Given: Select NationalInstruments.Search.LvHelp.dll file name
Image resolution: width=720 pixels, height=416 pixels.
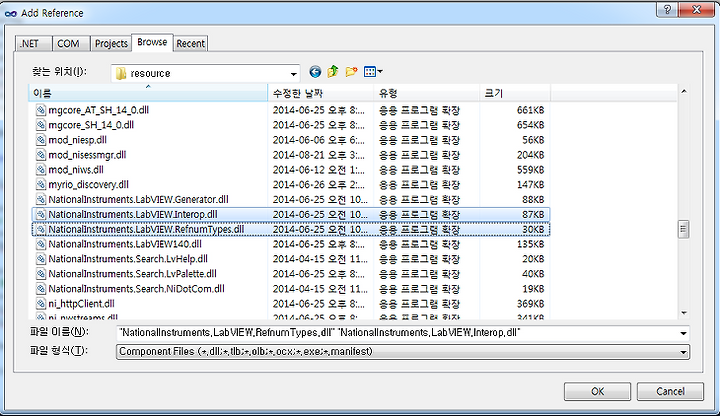Looking at the screenshot, I should tap(128, 259).
